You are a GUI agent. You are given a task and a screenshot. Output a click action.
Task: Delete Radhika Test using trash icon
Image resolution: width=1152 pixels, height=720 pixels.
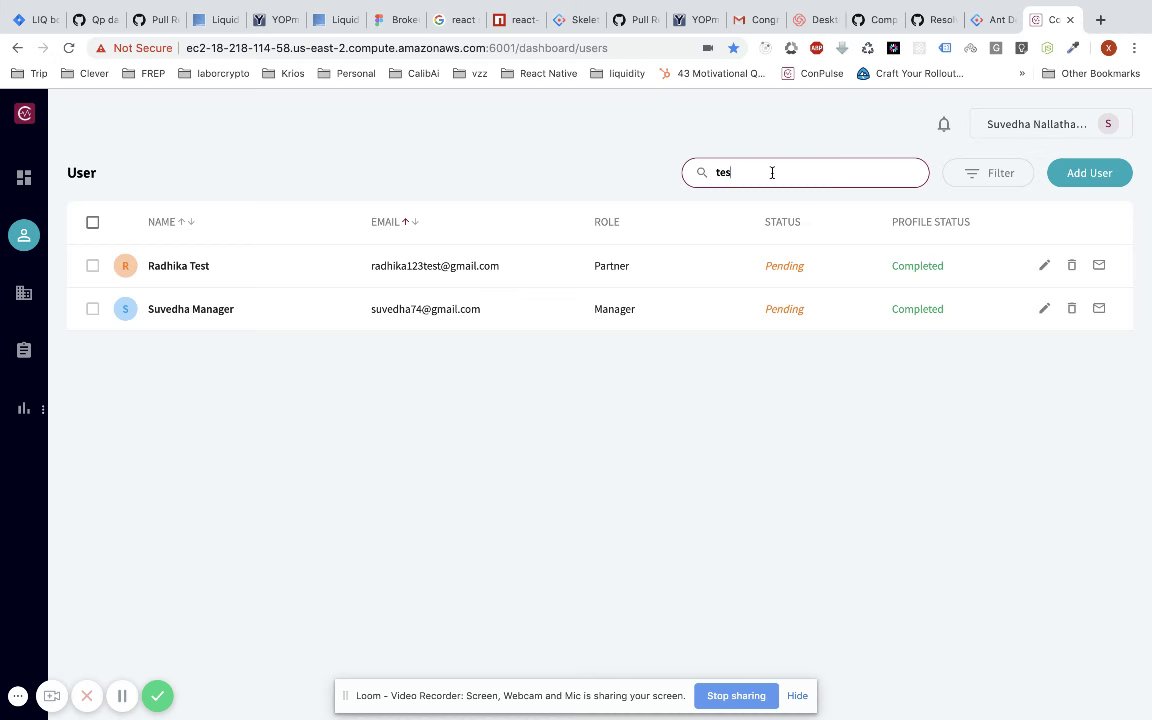1072,265
